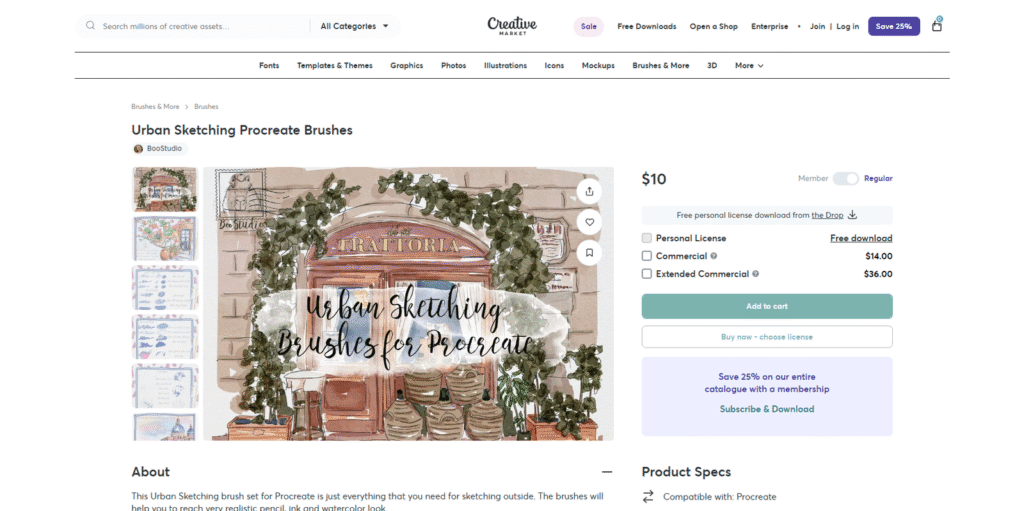Open the shopping cart icon
Screen dimensions: 1024x511
pyautogui.click(x=936, y=25)
